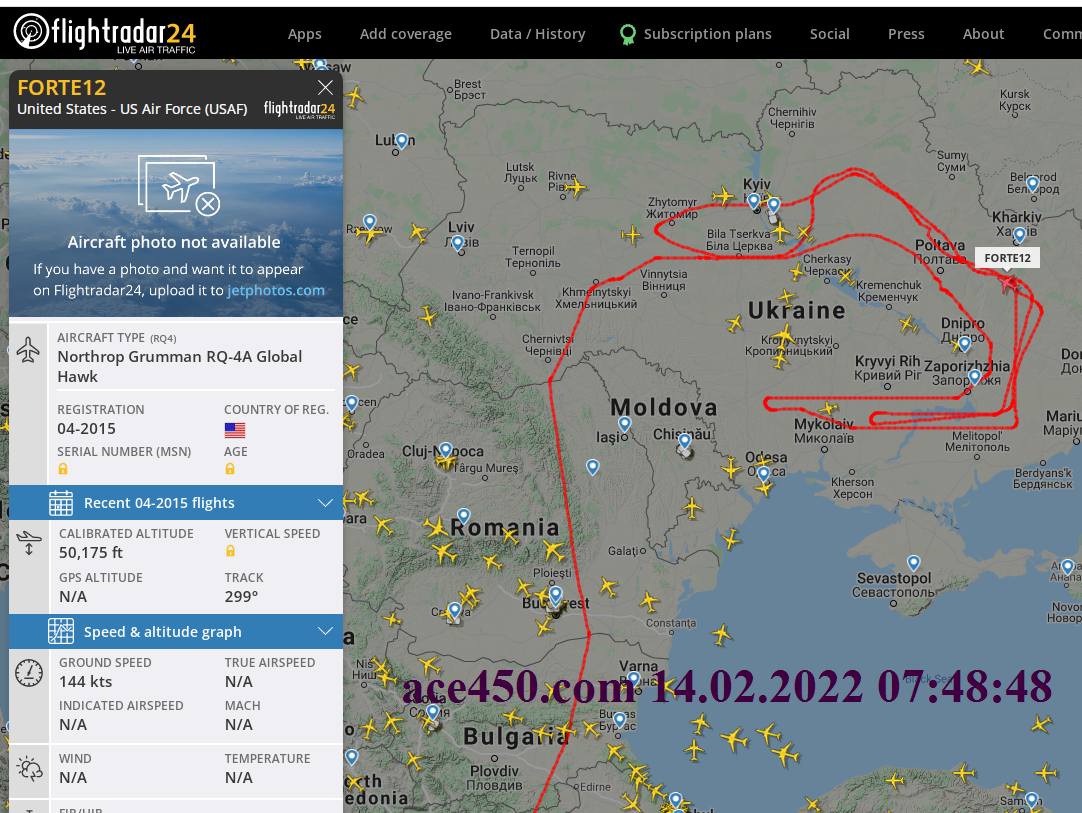Open the Apps menu

tap(304, 34)
